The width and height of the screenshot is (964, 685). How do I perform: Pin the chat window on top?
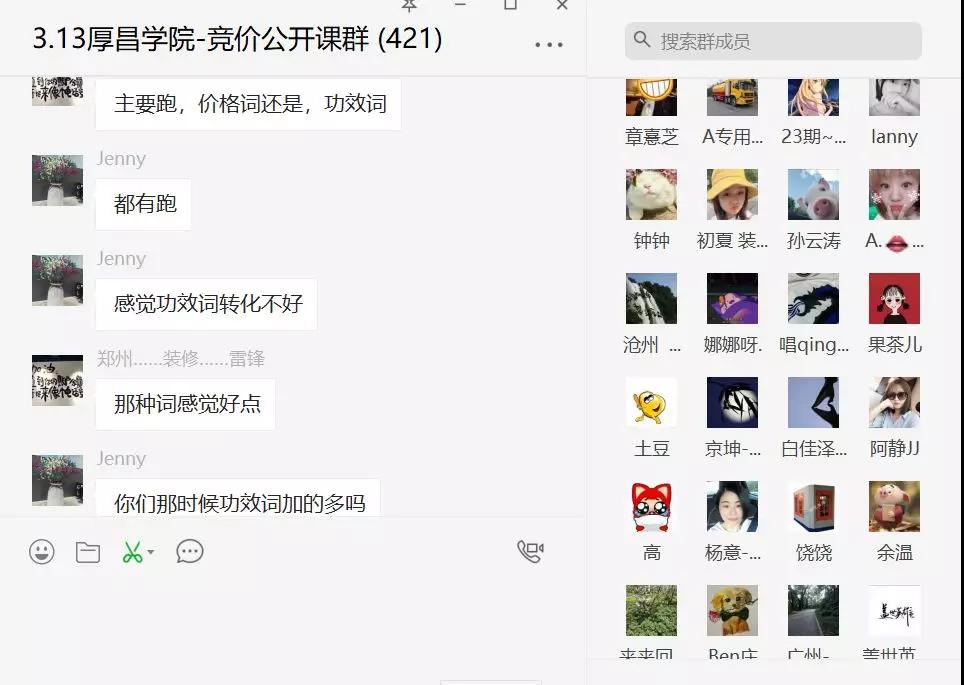click(x=409, y=6)
